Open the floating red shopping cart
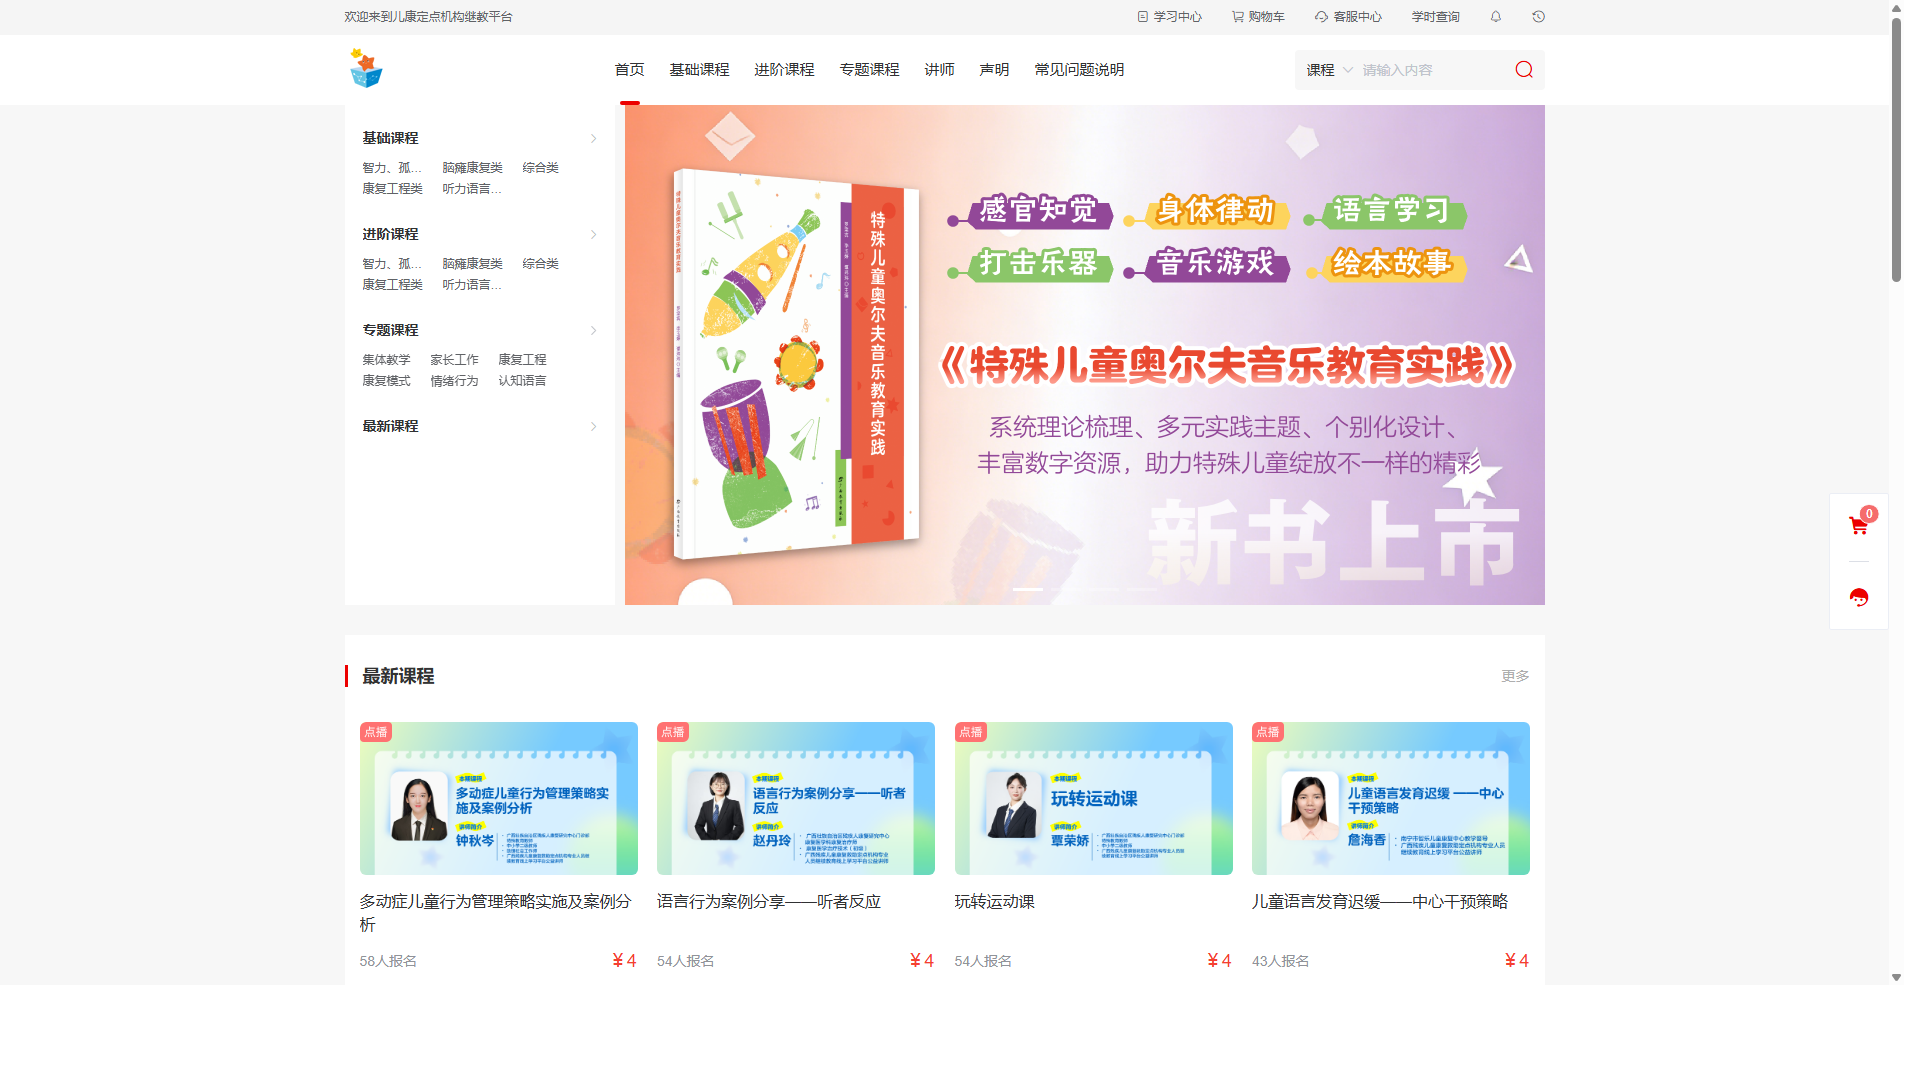 coord(1858,526)
